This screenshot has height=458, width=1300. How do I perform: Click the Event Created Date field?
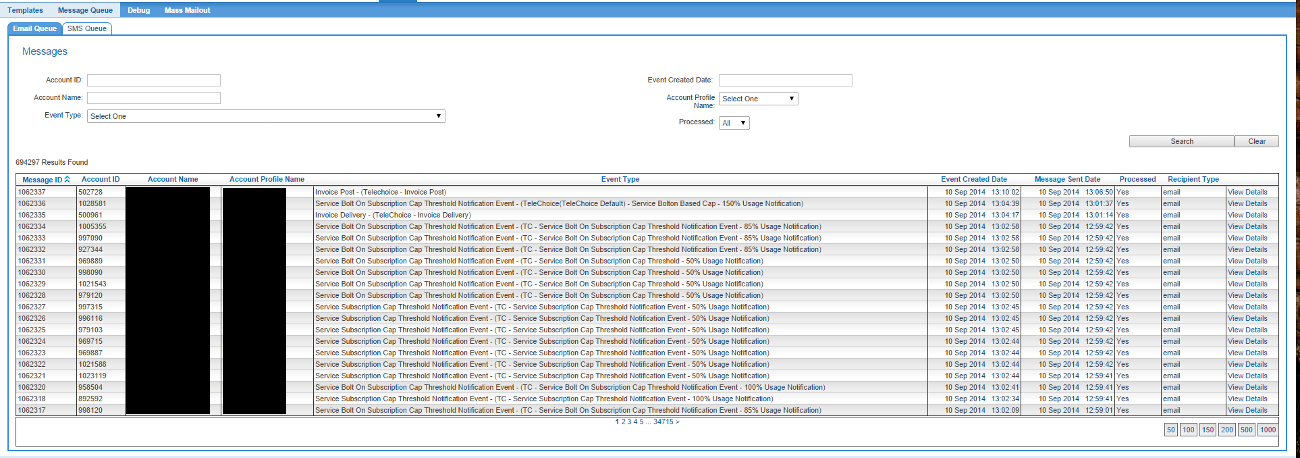click(x=785, y=80)
